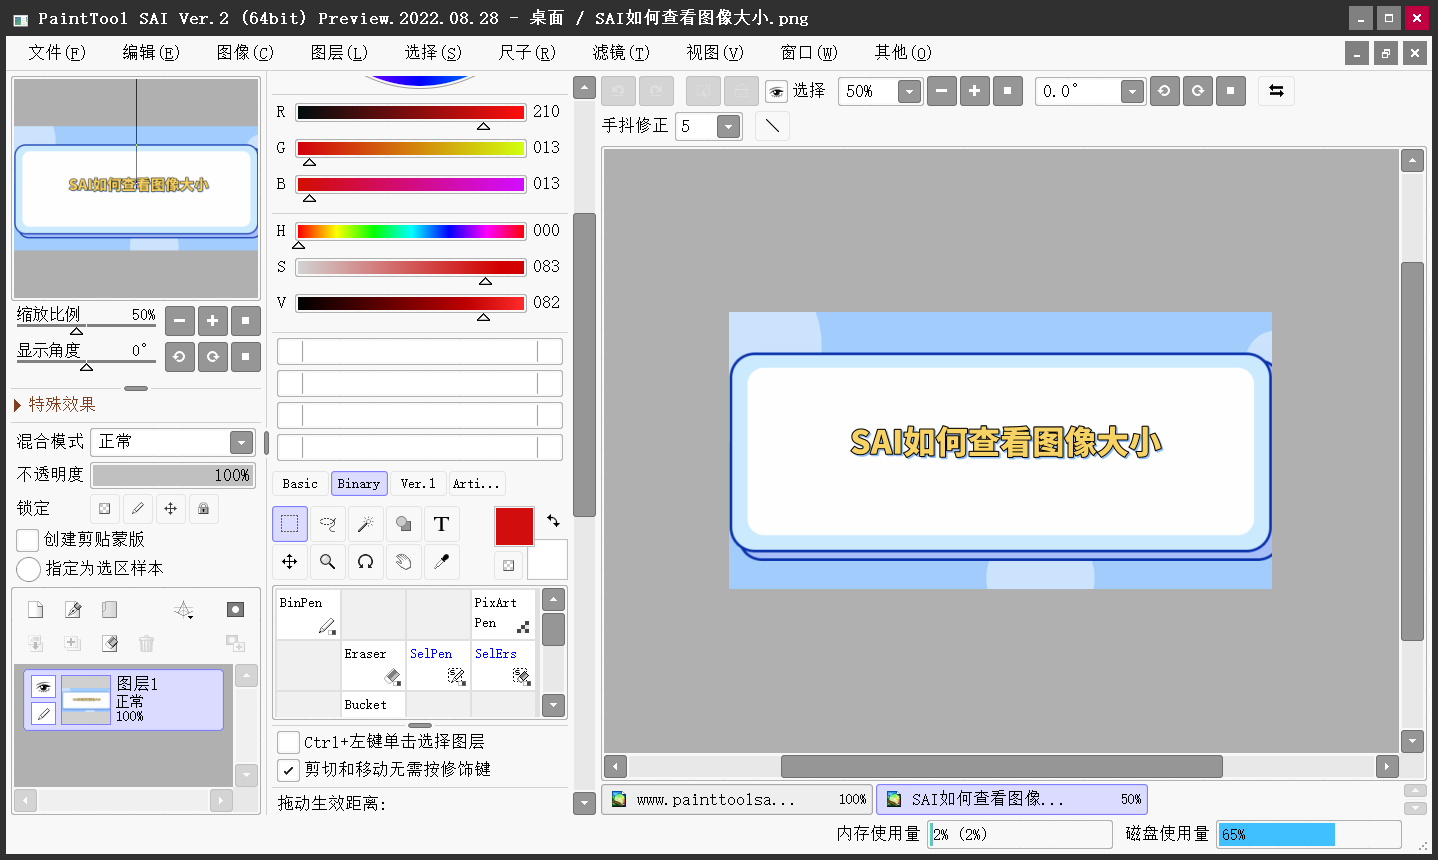Open the 文件(F) menu
Viewport: 1438px width, 860px height.
coord(57,53)
